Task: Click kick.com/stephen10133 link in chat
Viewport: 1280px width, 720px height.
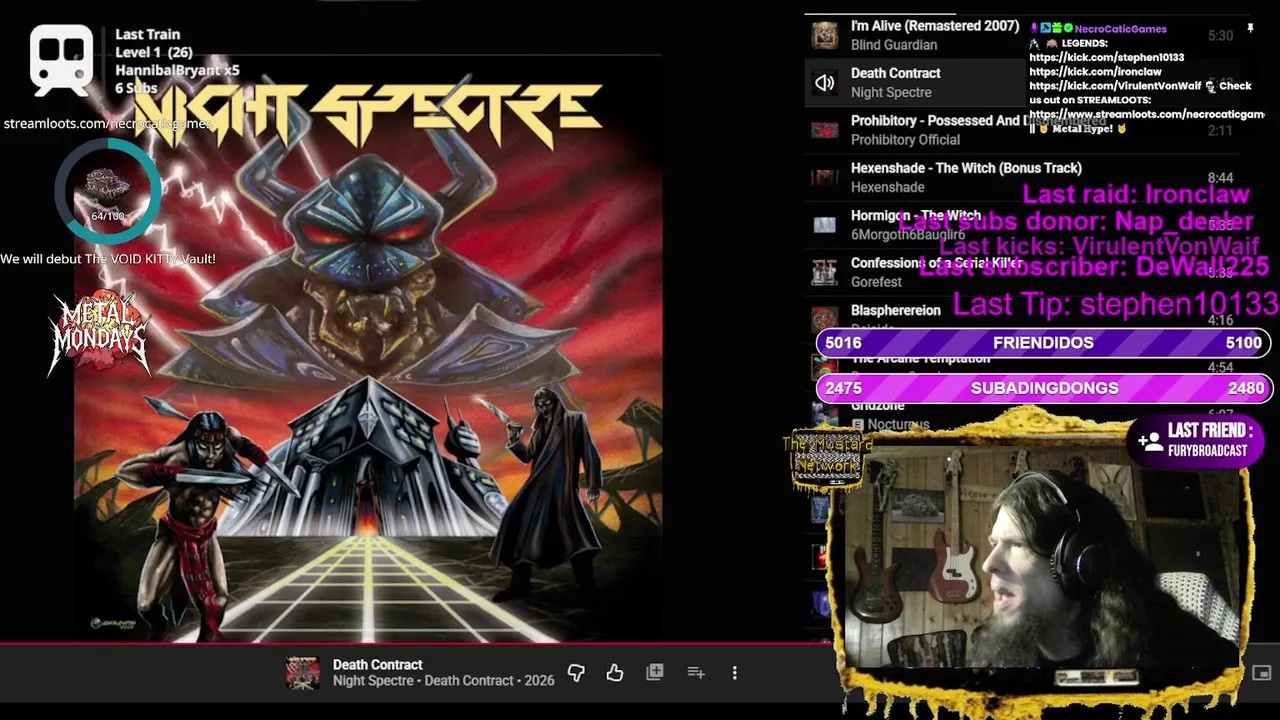Action: click(1106, 58)
